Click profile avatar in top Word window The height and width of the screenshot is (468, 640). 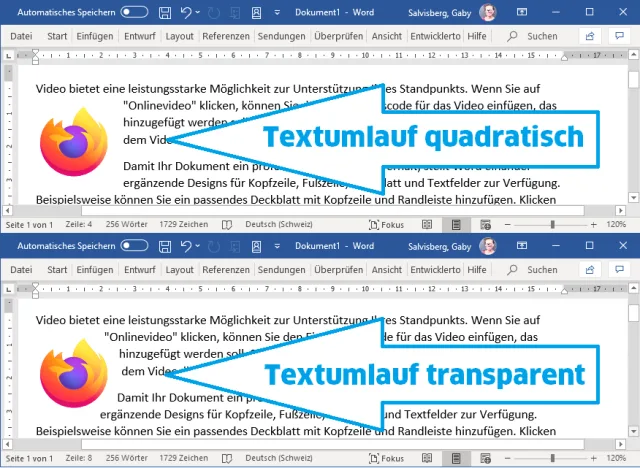(488, 13)
